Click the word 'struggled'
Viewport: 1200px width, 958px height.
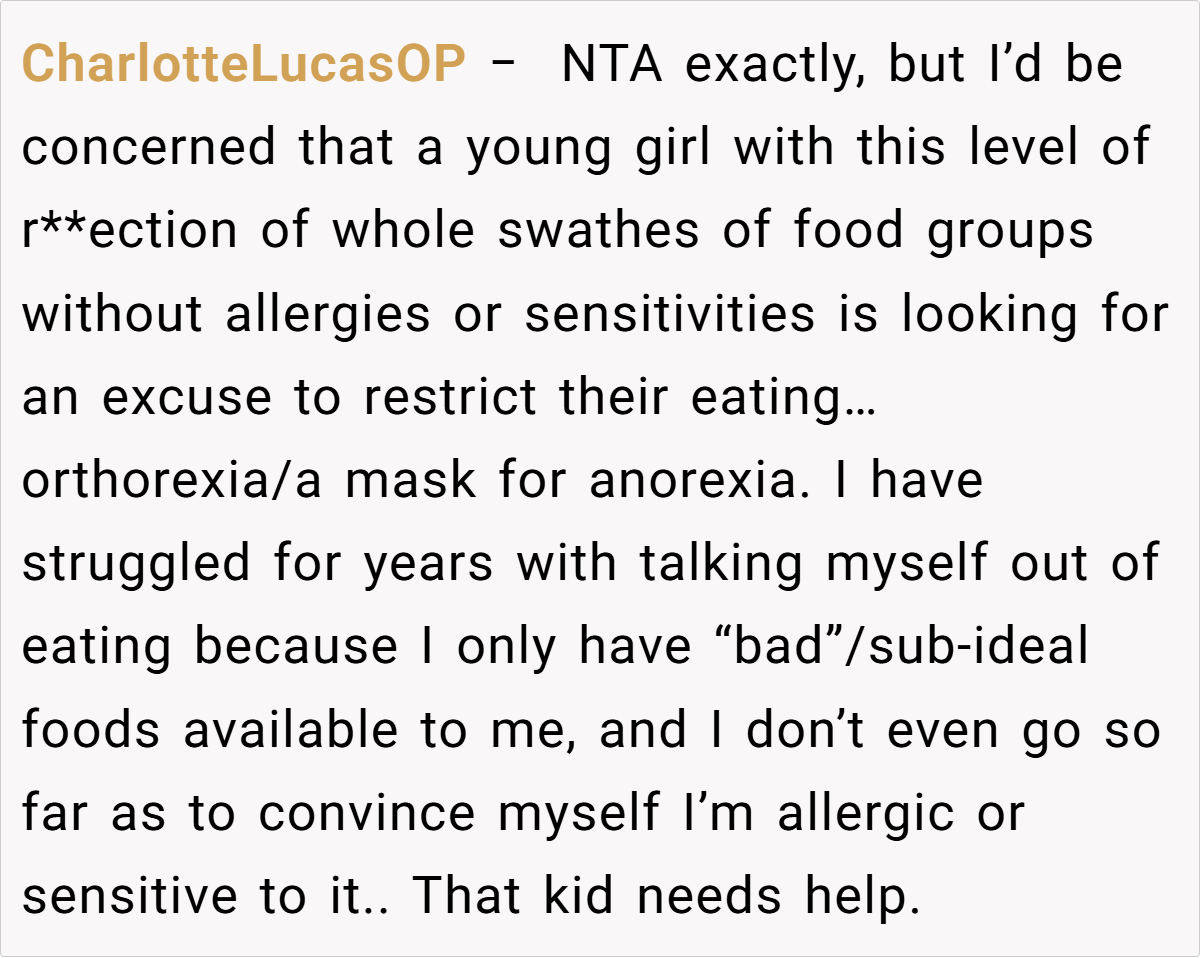coord(137,564)
